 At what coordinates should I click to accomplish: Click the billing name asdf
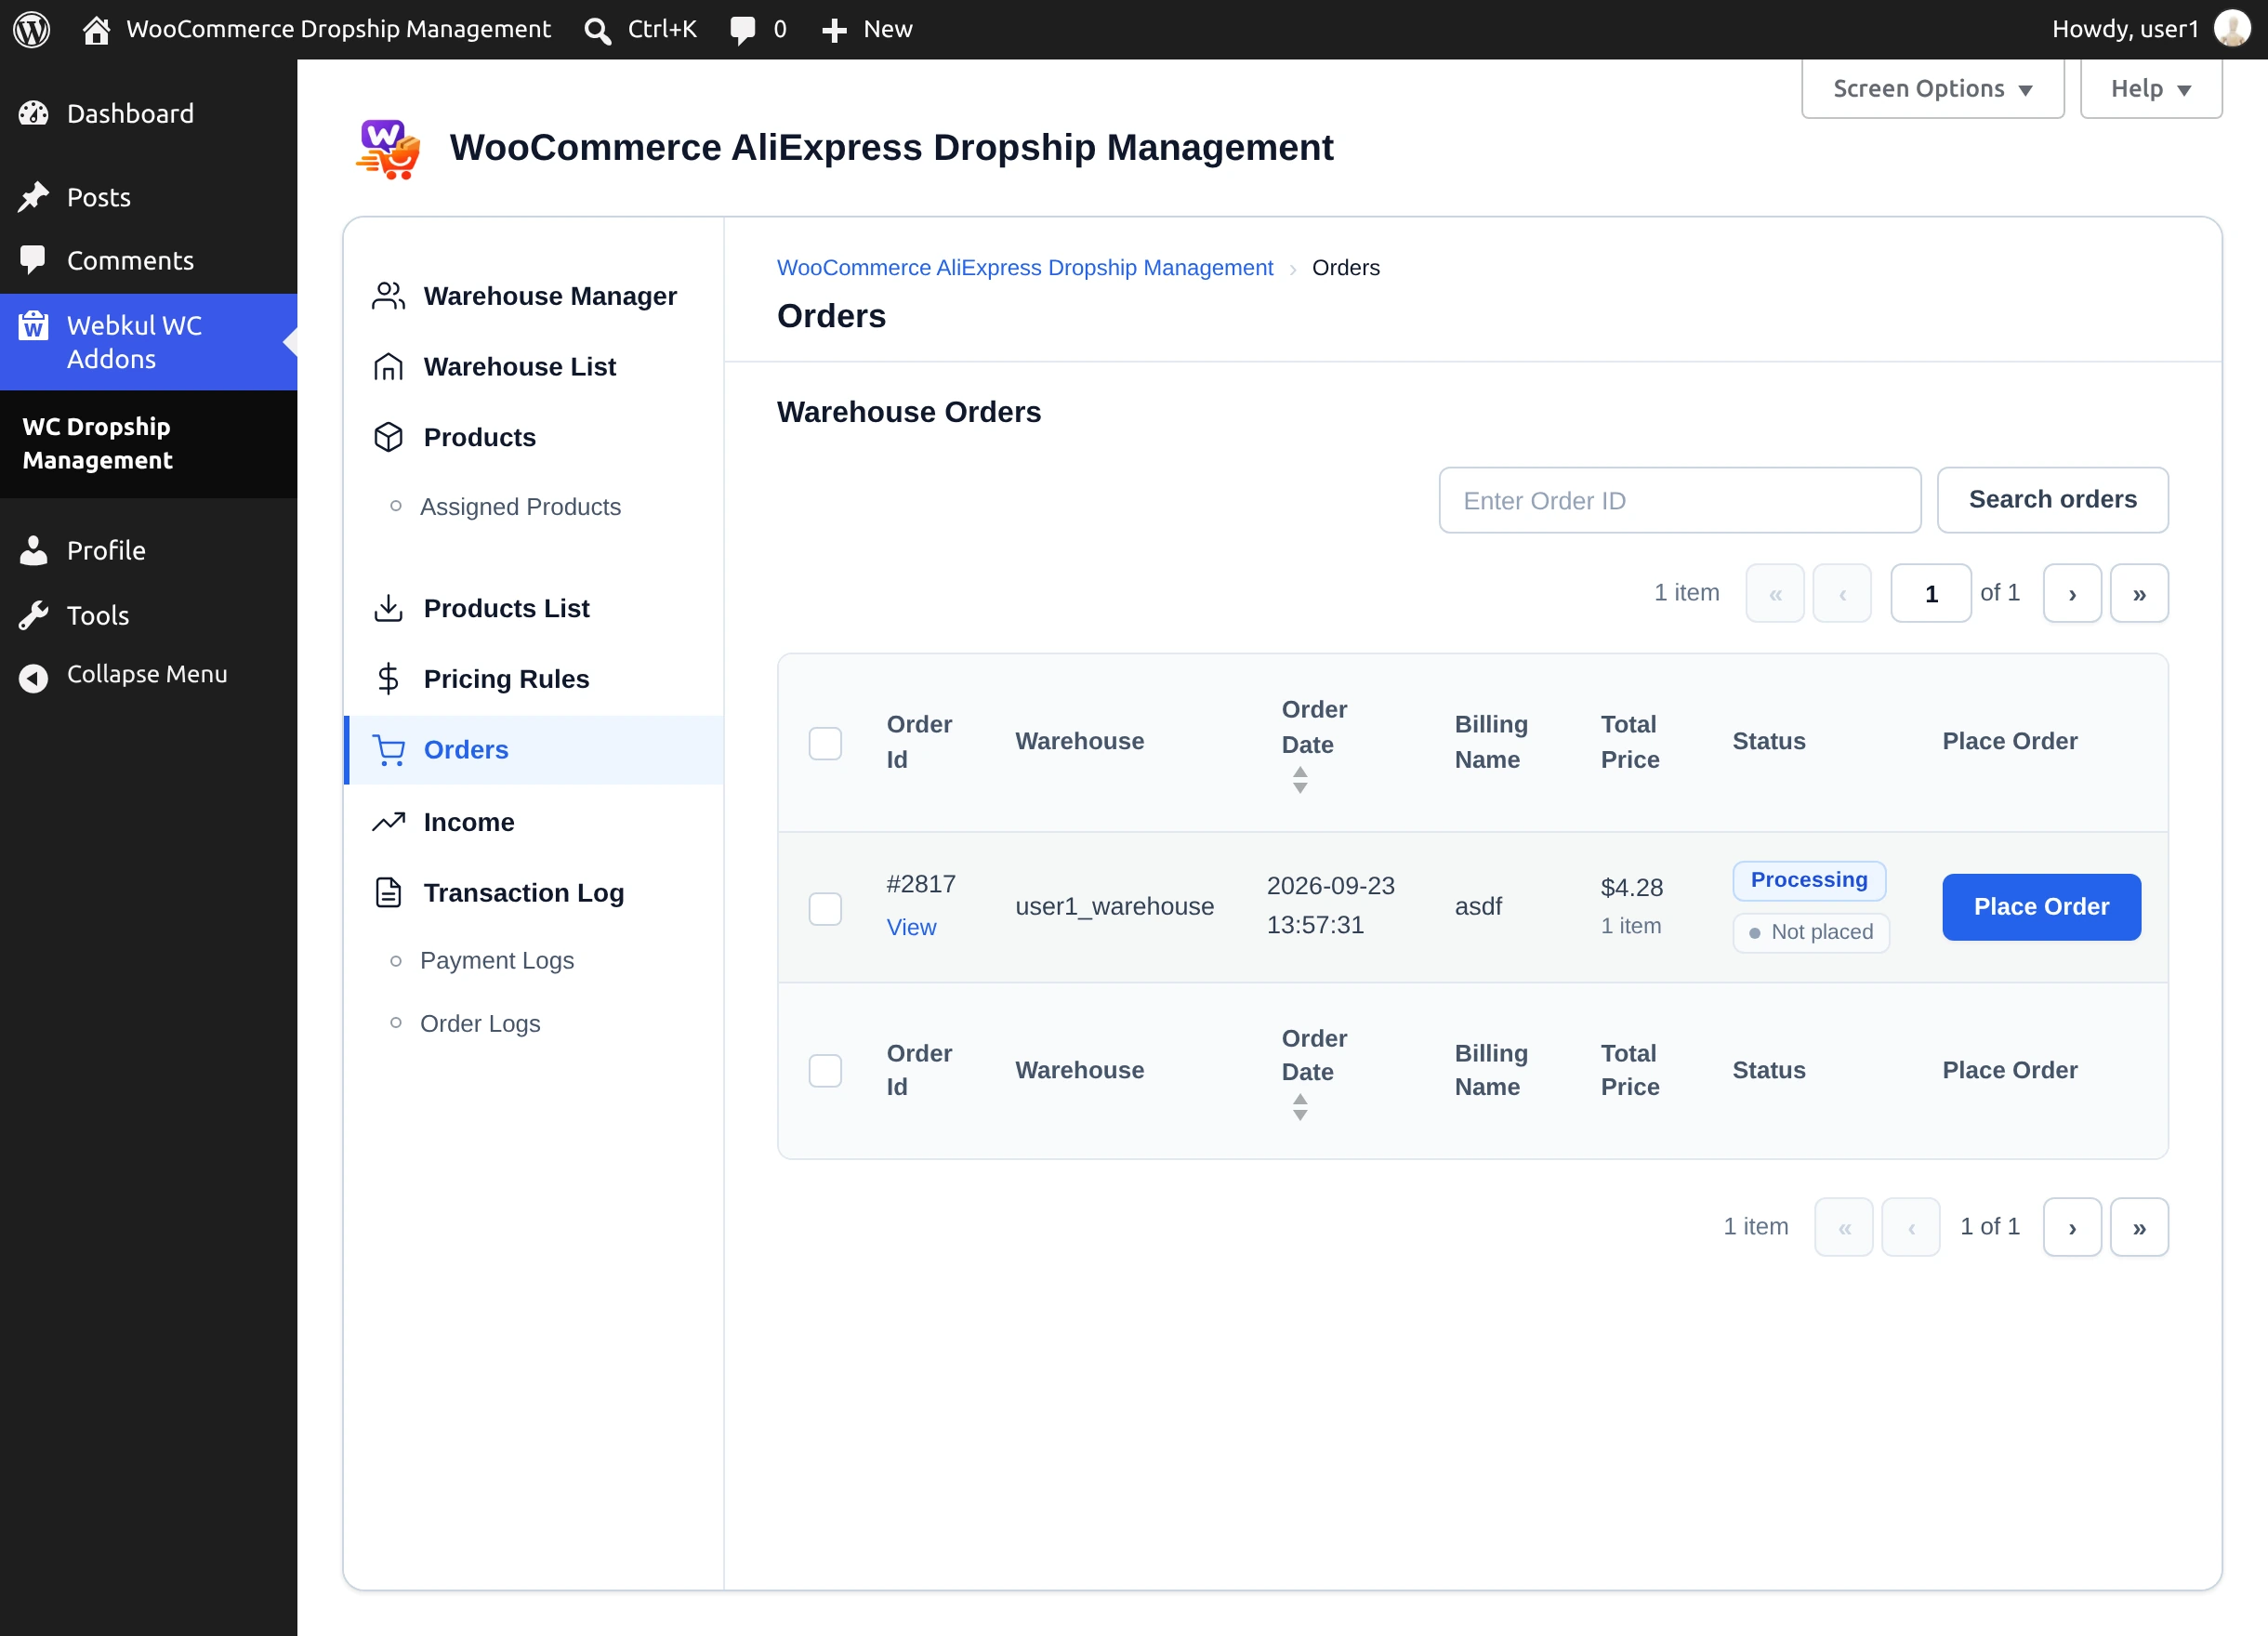[1478, 907]
